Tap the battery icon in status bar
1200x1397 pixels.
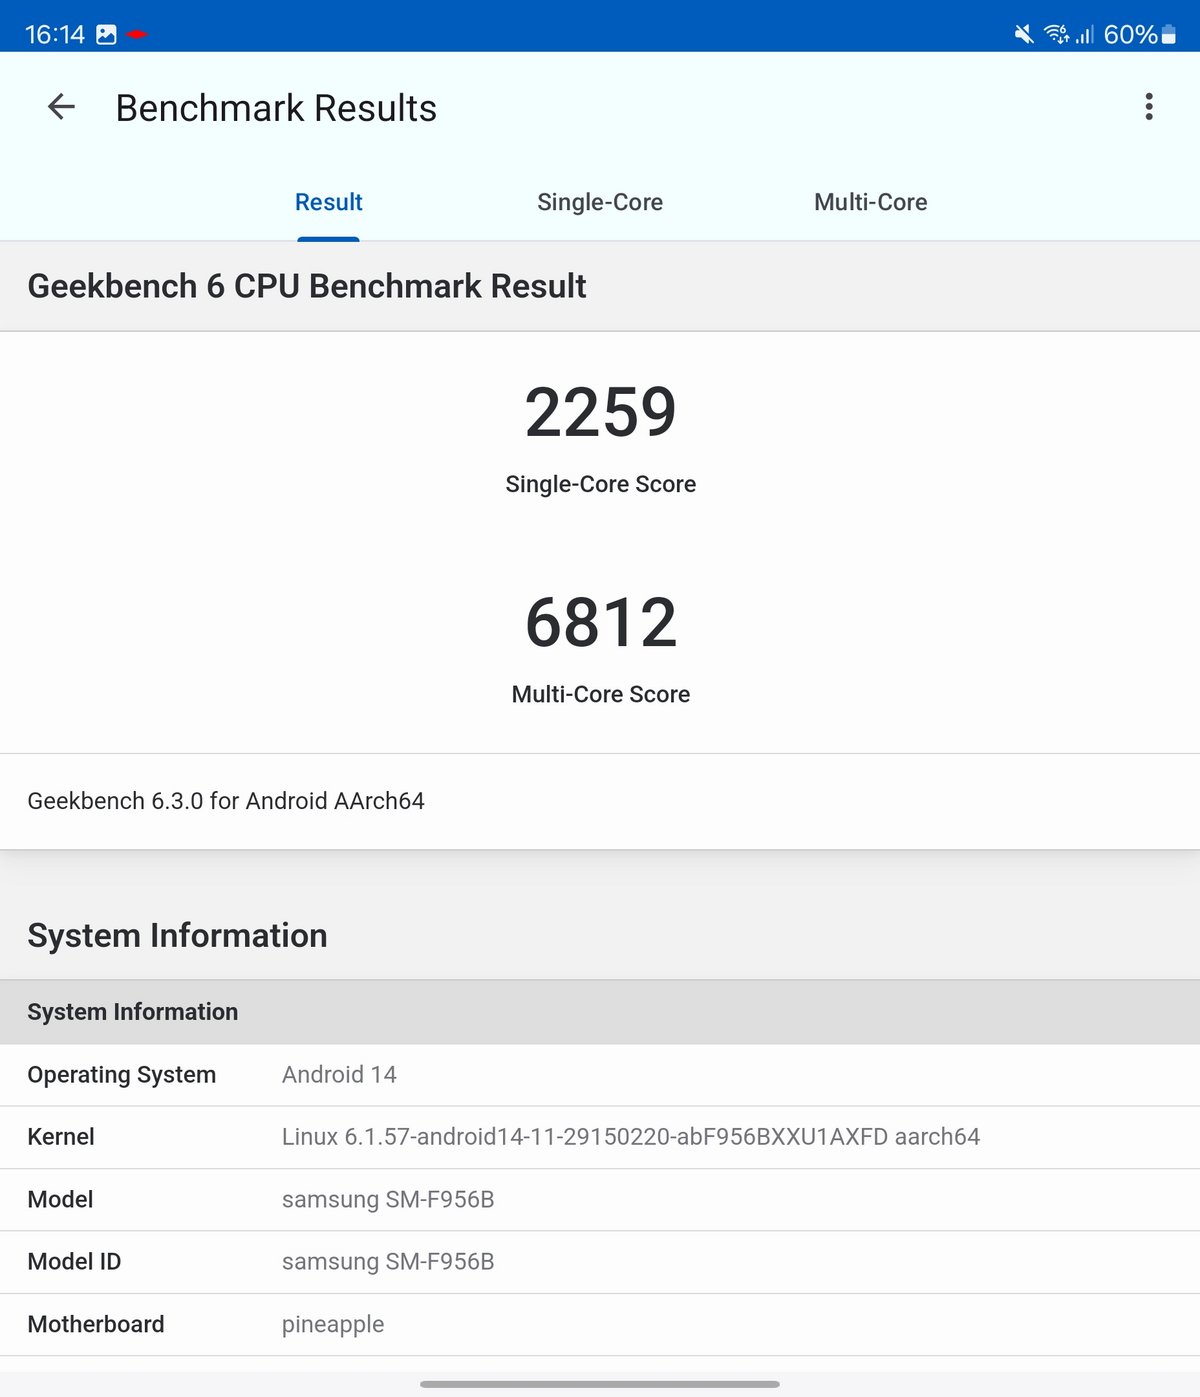1168,35
